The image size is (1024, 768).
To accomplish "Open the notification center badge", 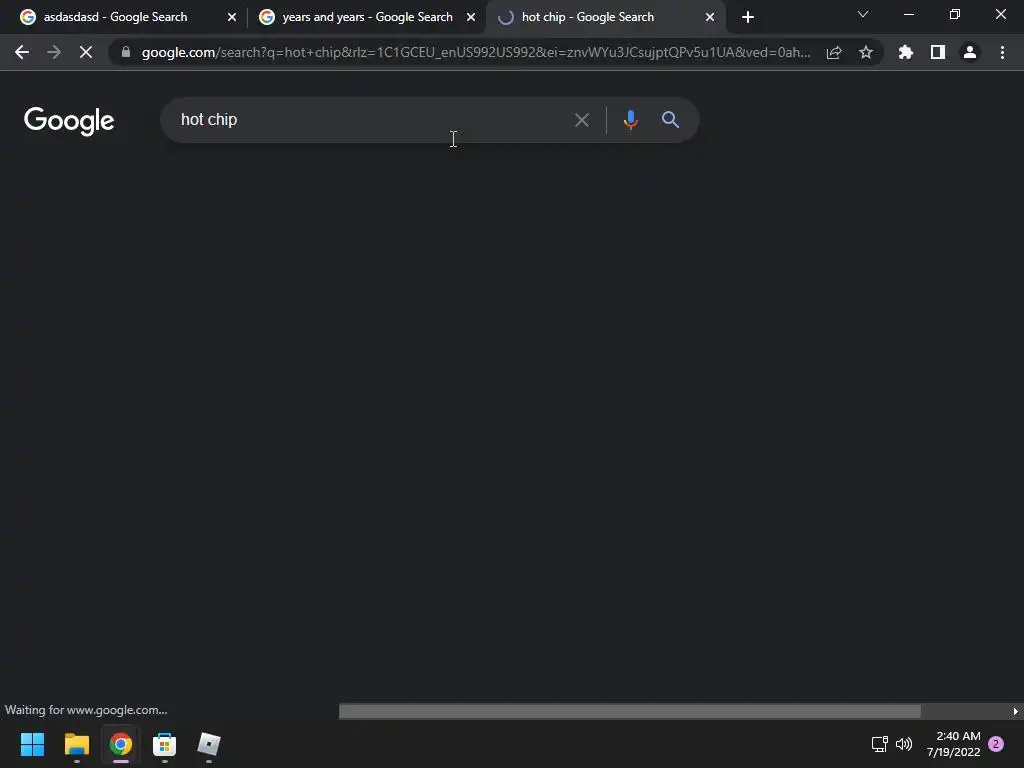I will coord(996,744).
